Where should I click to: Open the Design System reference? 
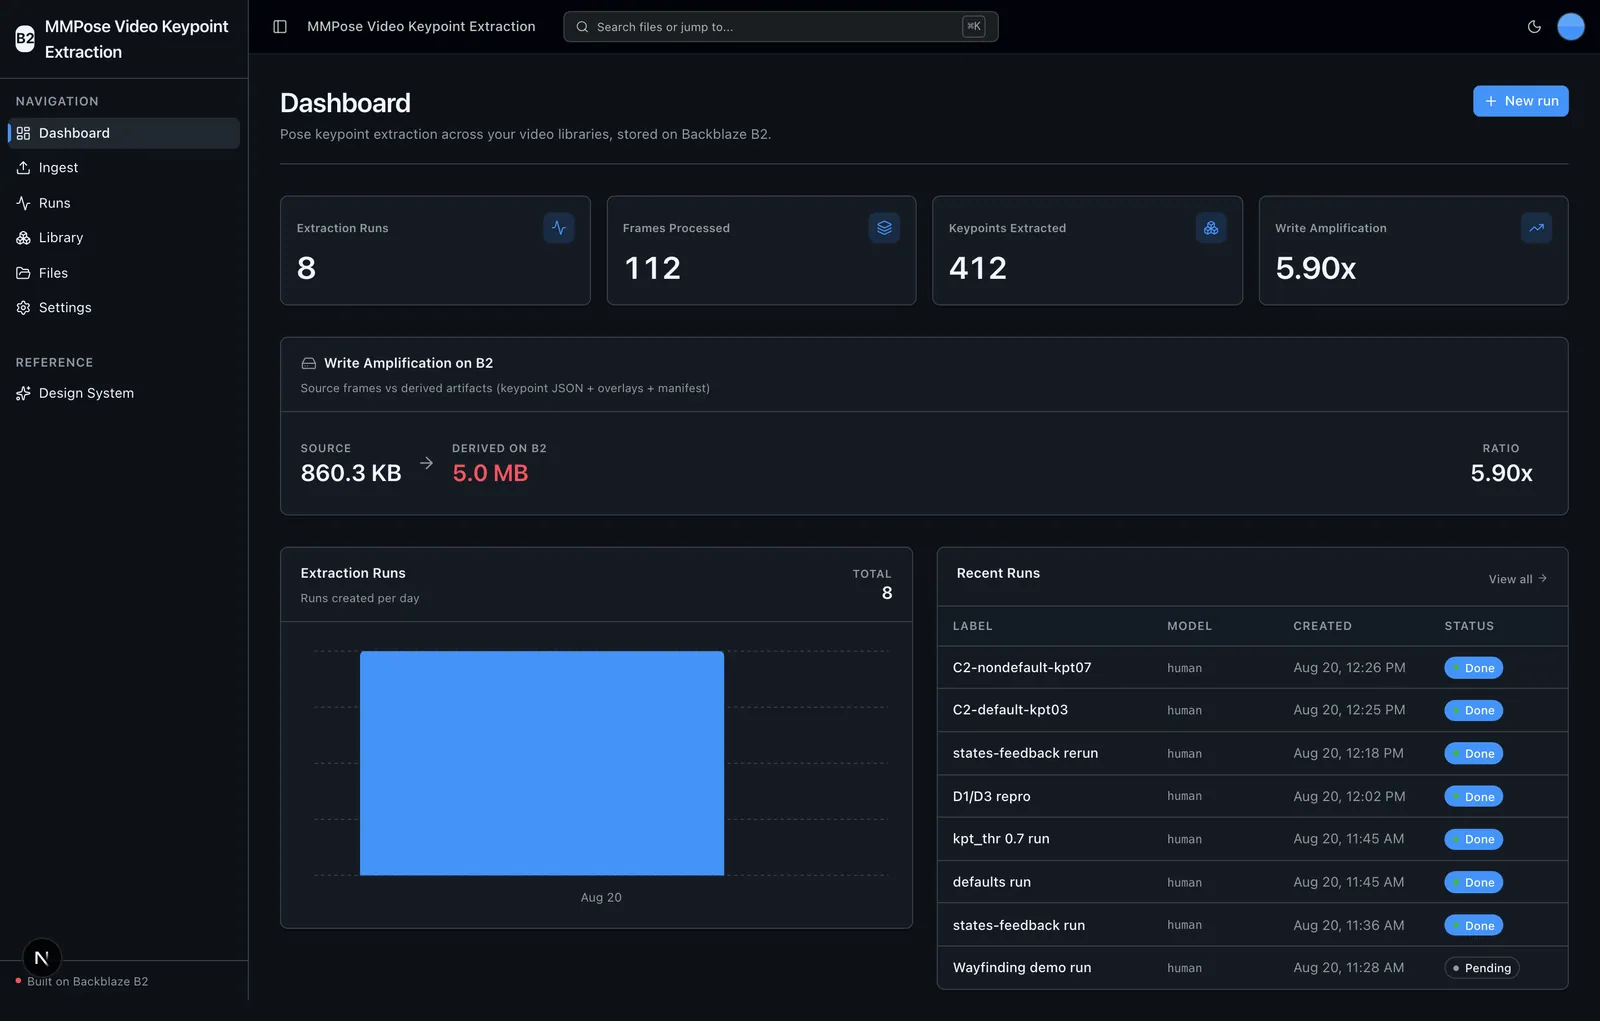(124, 393)
